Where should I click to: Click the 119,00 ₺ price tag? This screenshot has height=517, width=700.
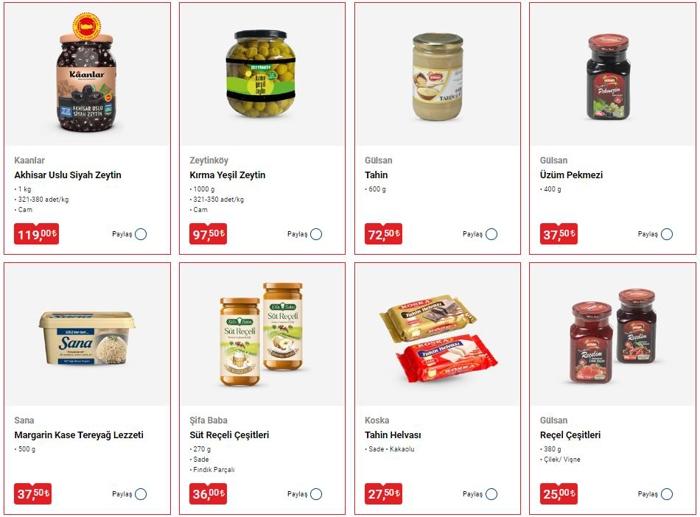point(36,234)
